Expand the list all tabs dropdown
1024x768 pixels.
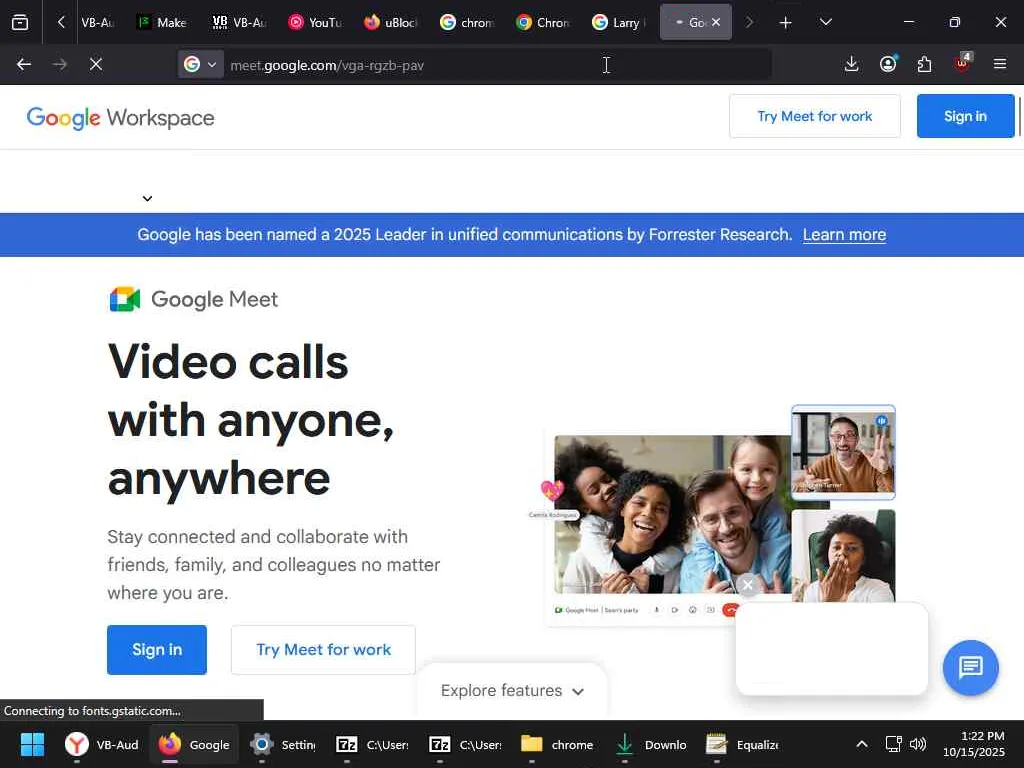point(825,22)
